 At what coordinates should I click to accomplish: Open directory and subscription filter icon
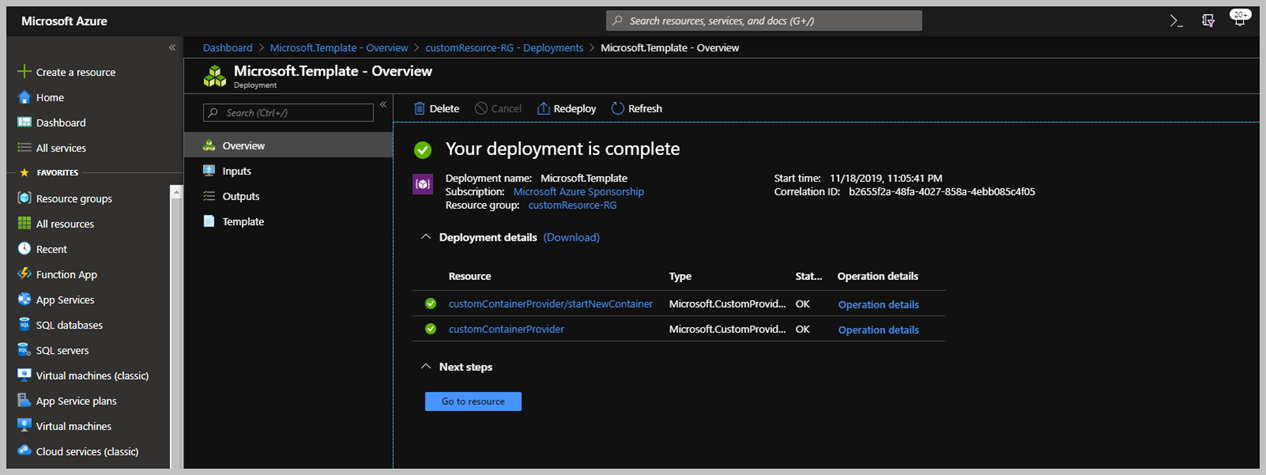coord(1208,20)
